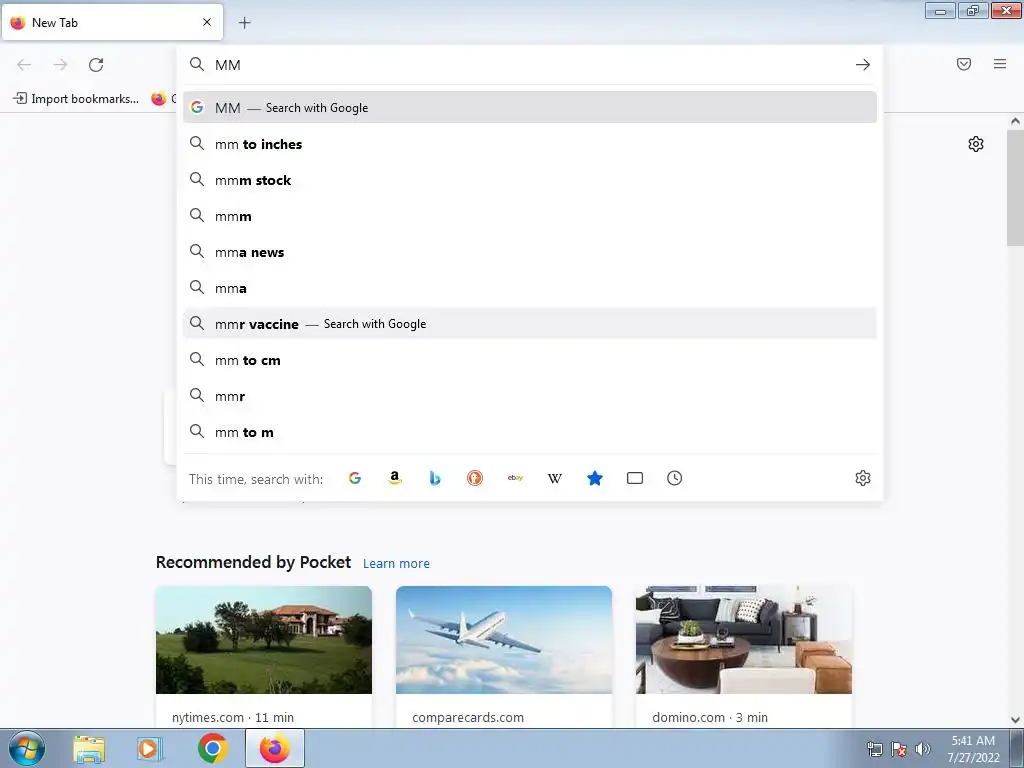Click scrollbar down arrow
The image size is (1024, 768).
(1015, 720)
